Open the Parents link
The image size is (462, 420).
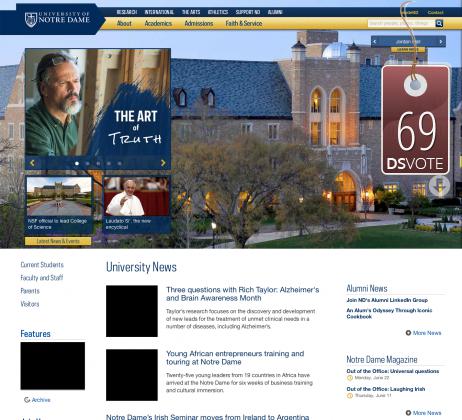coord(30,291)
